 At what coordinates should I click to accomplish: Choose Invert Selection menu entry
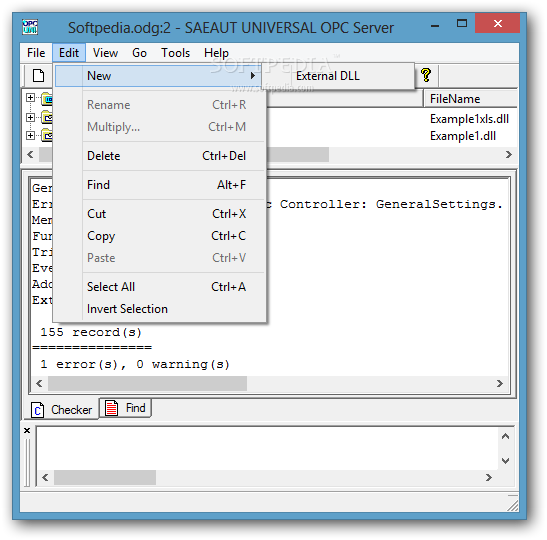(x=159, y=309)
